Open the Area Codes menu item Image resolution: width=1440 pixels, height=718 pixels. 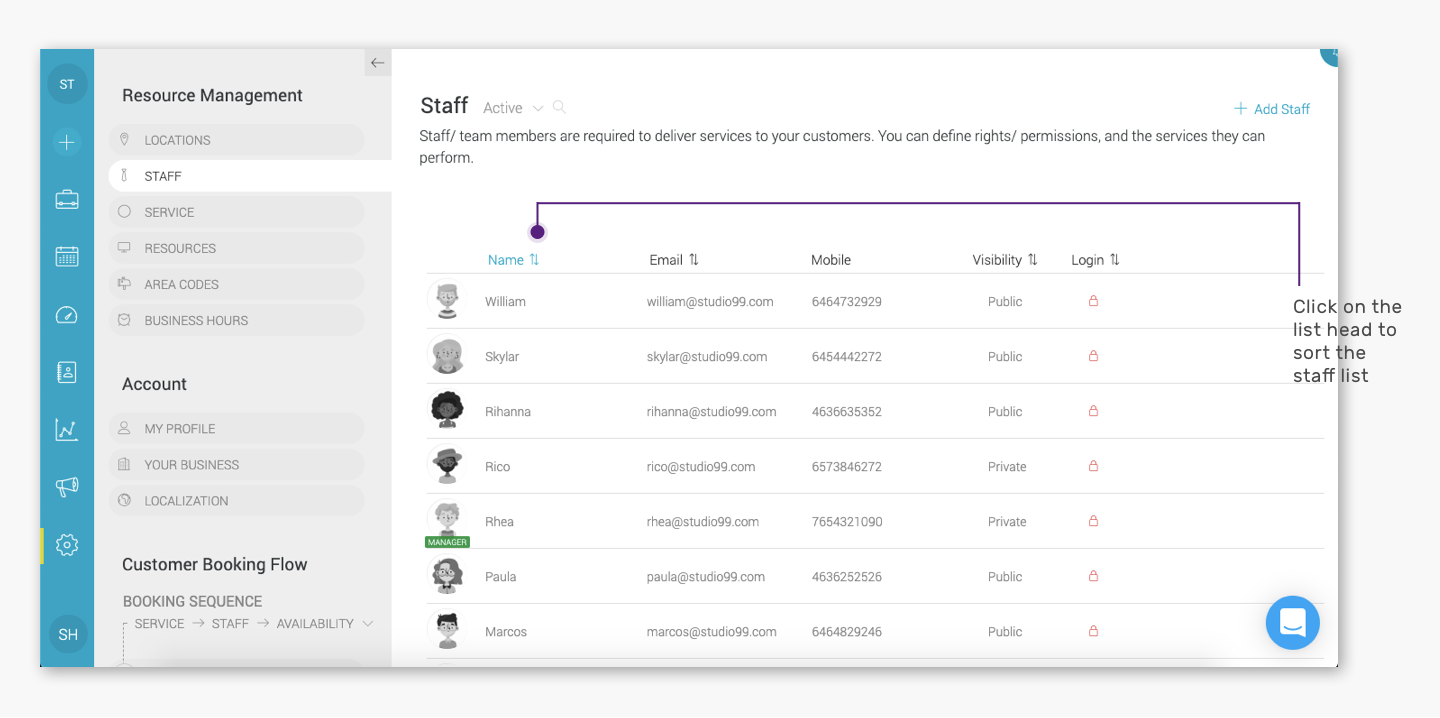coord(236,284)
